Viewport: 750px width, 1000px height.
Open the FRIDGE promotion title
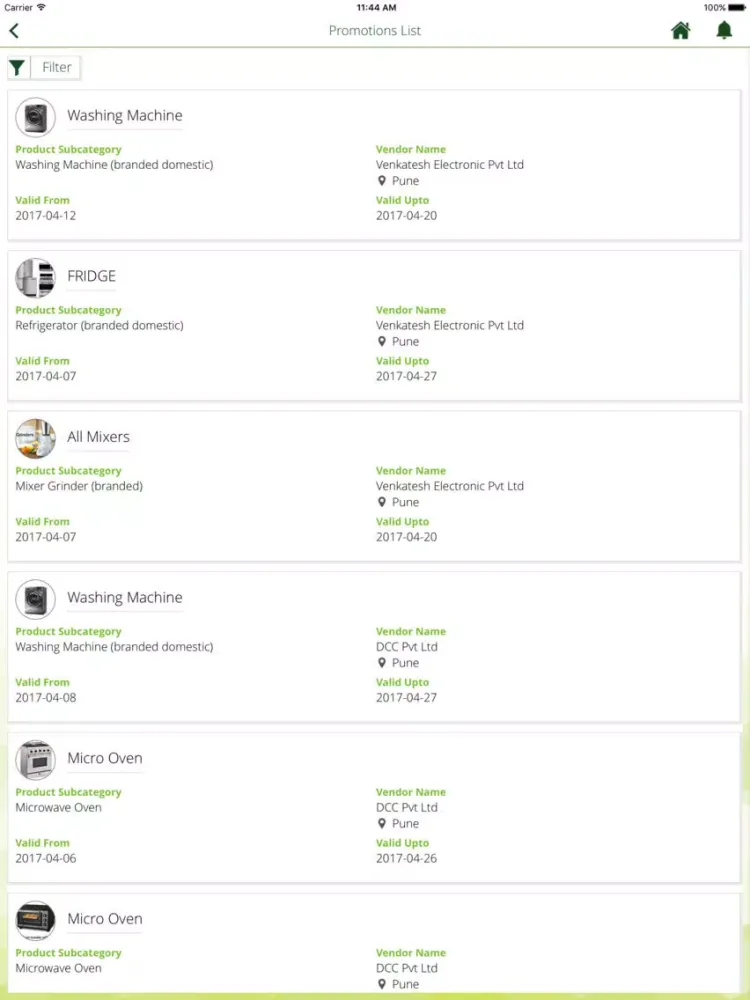click(x=91, y=276)
